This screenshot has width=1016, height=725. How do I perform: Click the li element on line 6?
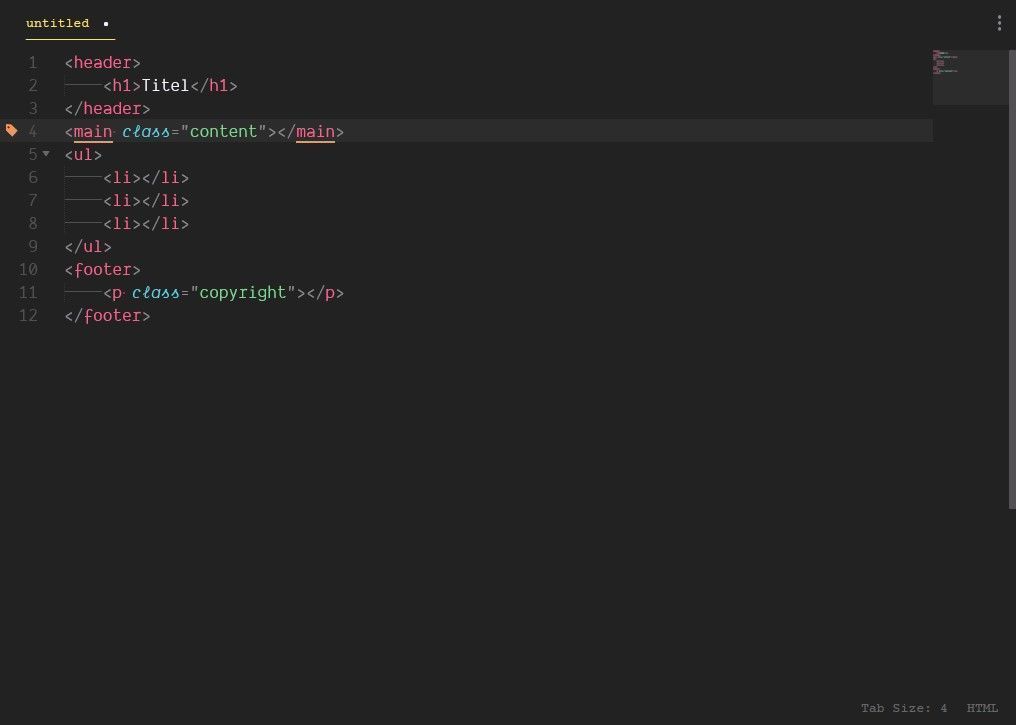(x=146, y=178)
